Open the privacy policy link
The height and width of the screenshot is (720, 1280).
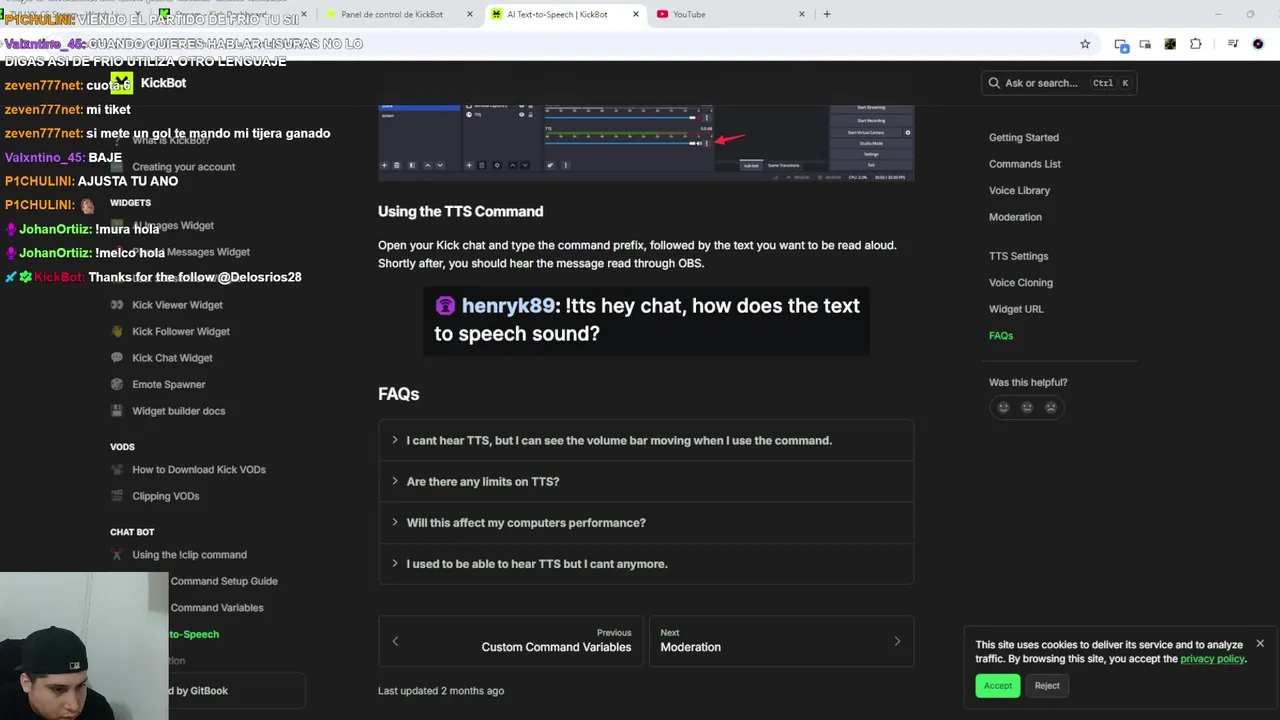point(1212,659)
